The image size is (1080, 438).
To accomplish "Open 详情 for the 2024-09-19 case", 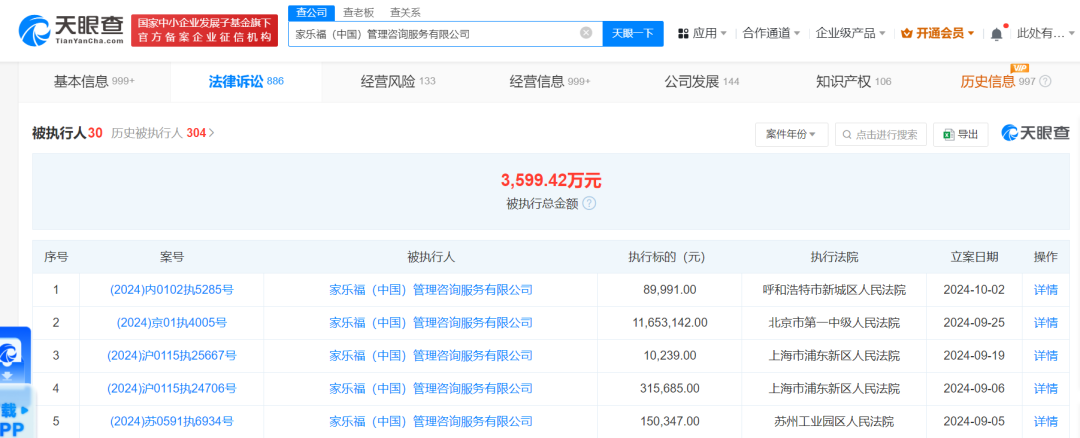I will point(1046,355).
